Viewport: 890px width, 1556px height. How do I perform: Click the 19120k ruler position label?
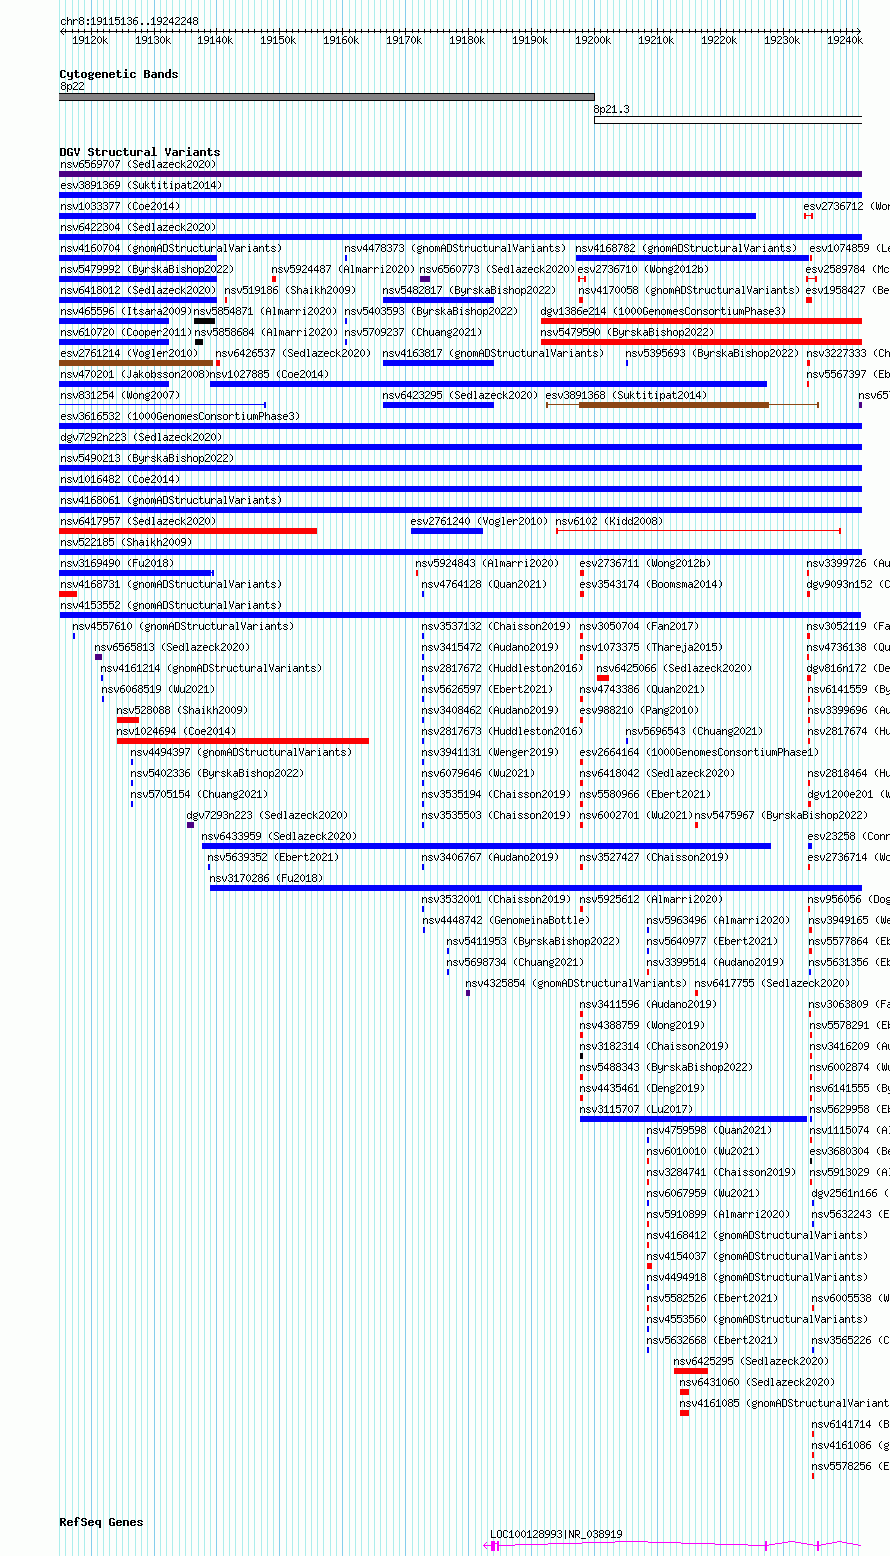[x=90, y=40]
